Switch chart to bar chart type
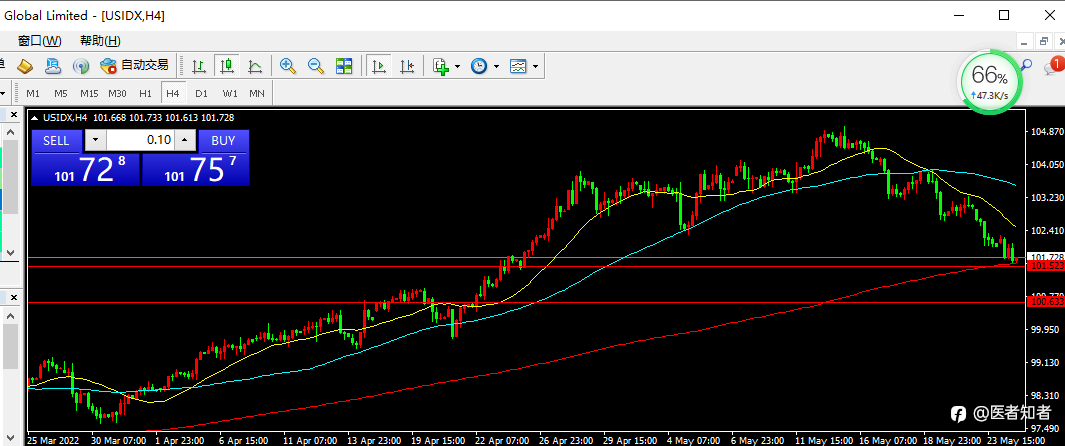The height and width of the screenshot is (446, 1065). pyautogui.click(x=199, y=66)
